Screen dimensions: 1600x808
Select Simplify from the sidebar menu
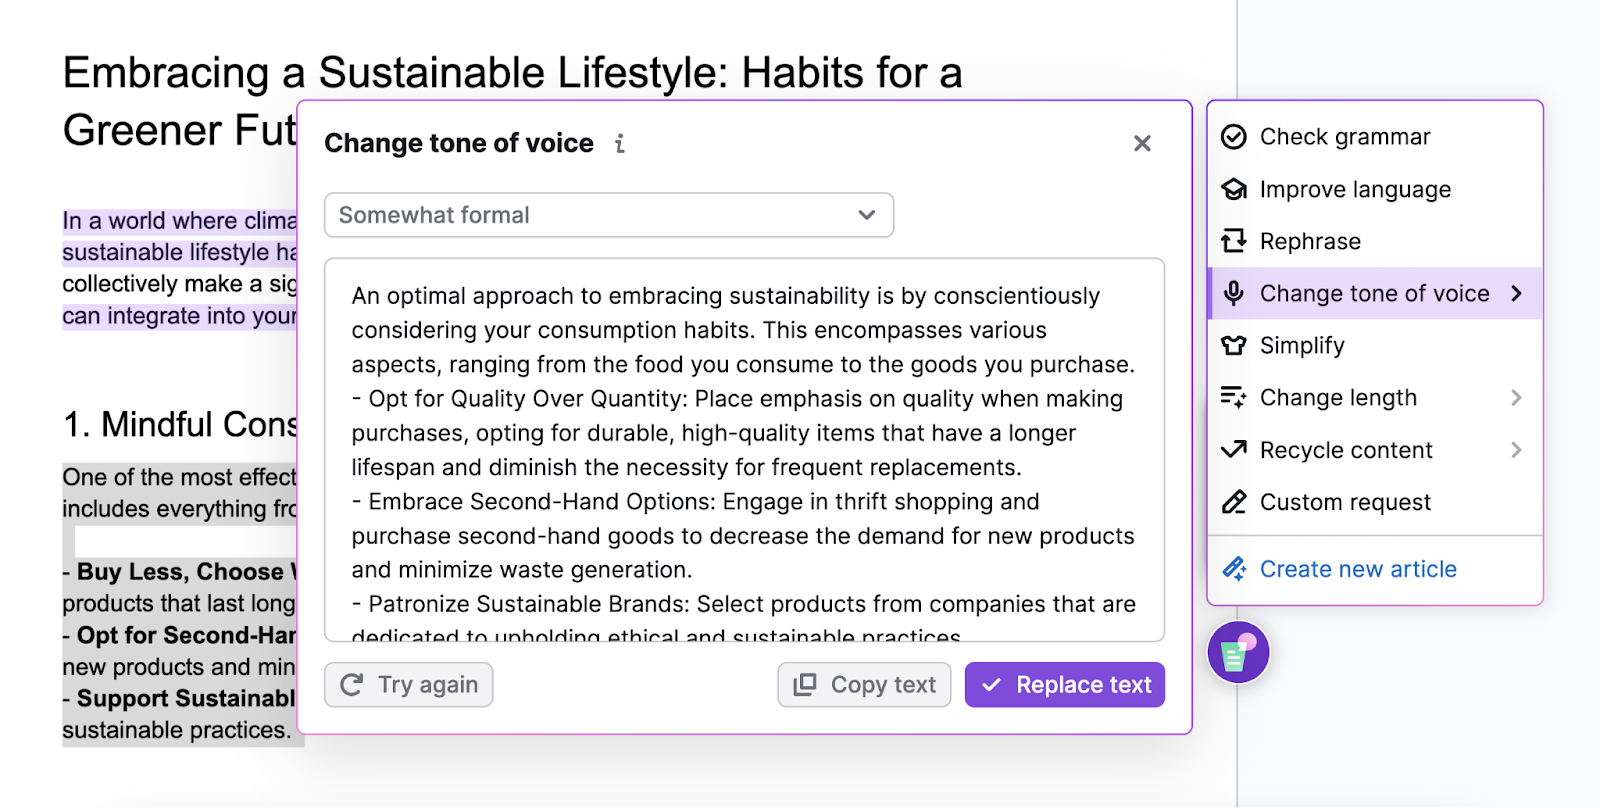tap(1301, 345)
